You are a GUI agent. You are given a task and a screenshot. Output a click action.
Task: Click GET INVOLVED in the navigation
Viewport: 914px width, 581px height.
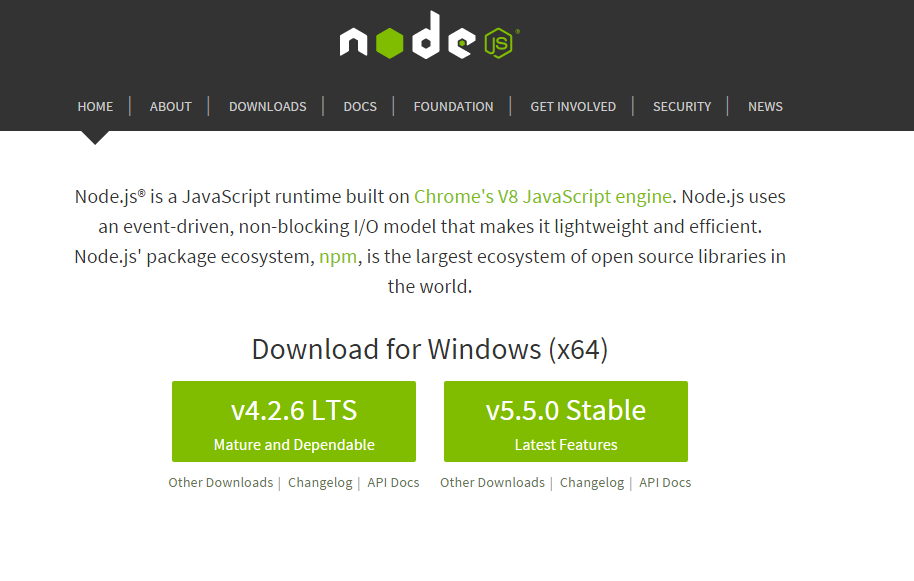coord(573,107)
